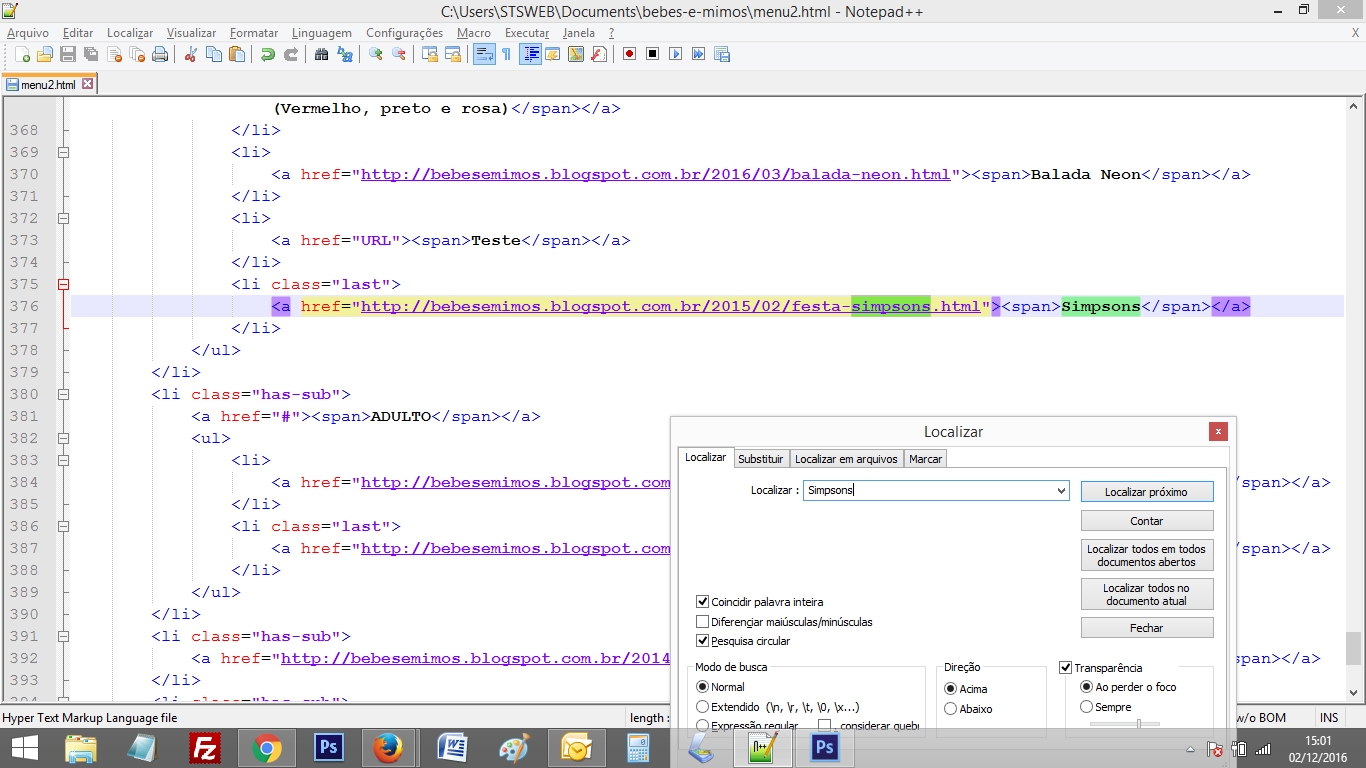Save the current file via toolbar
Viewport: 1366px width, 768px height.
point(68,54)
